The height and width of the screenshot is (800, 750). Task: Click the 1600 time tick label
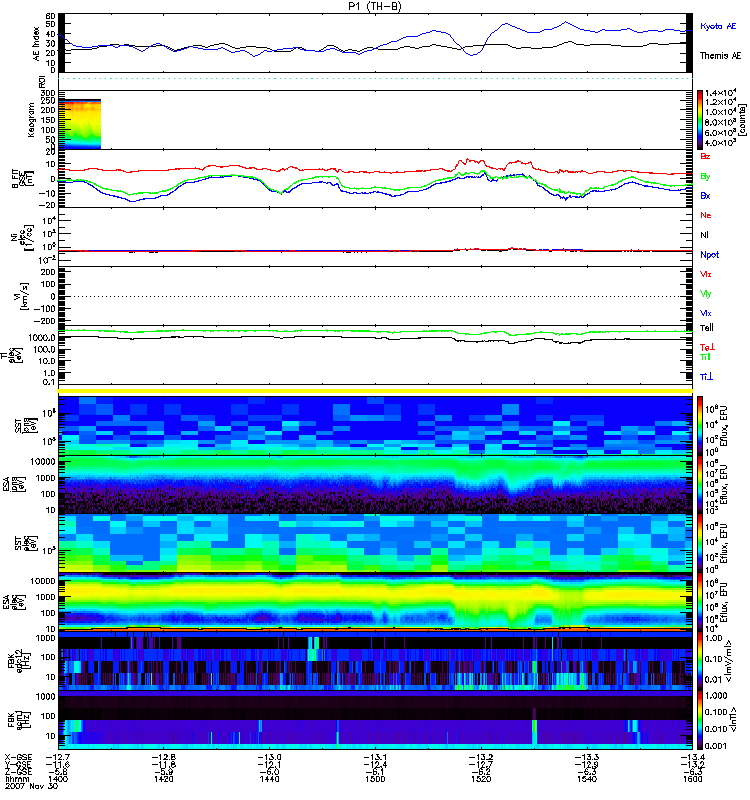coord(692,779)
